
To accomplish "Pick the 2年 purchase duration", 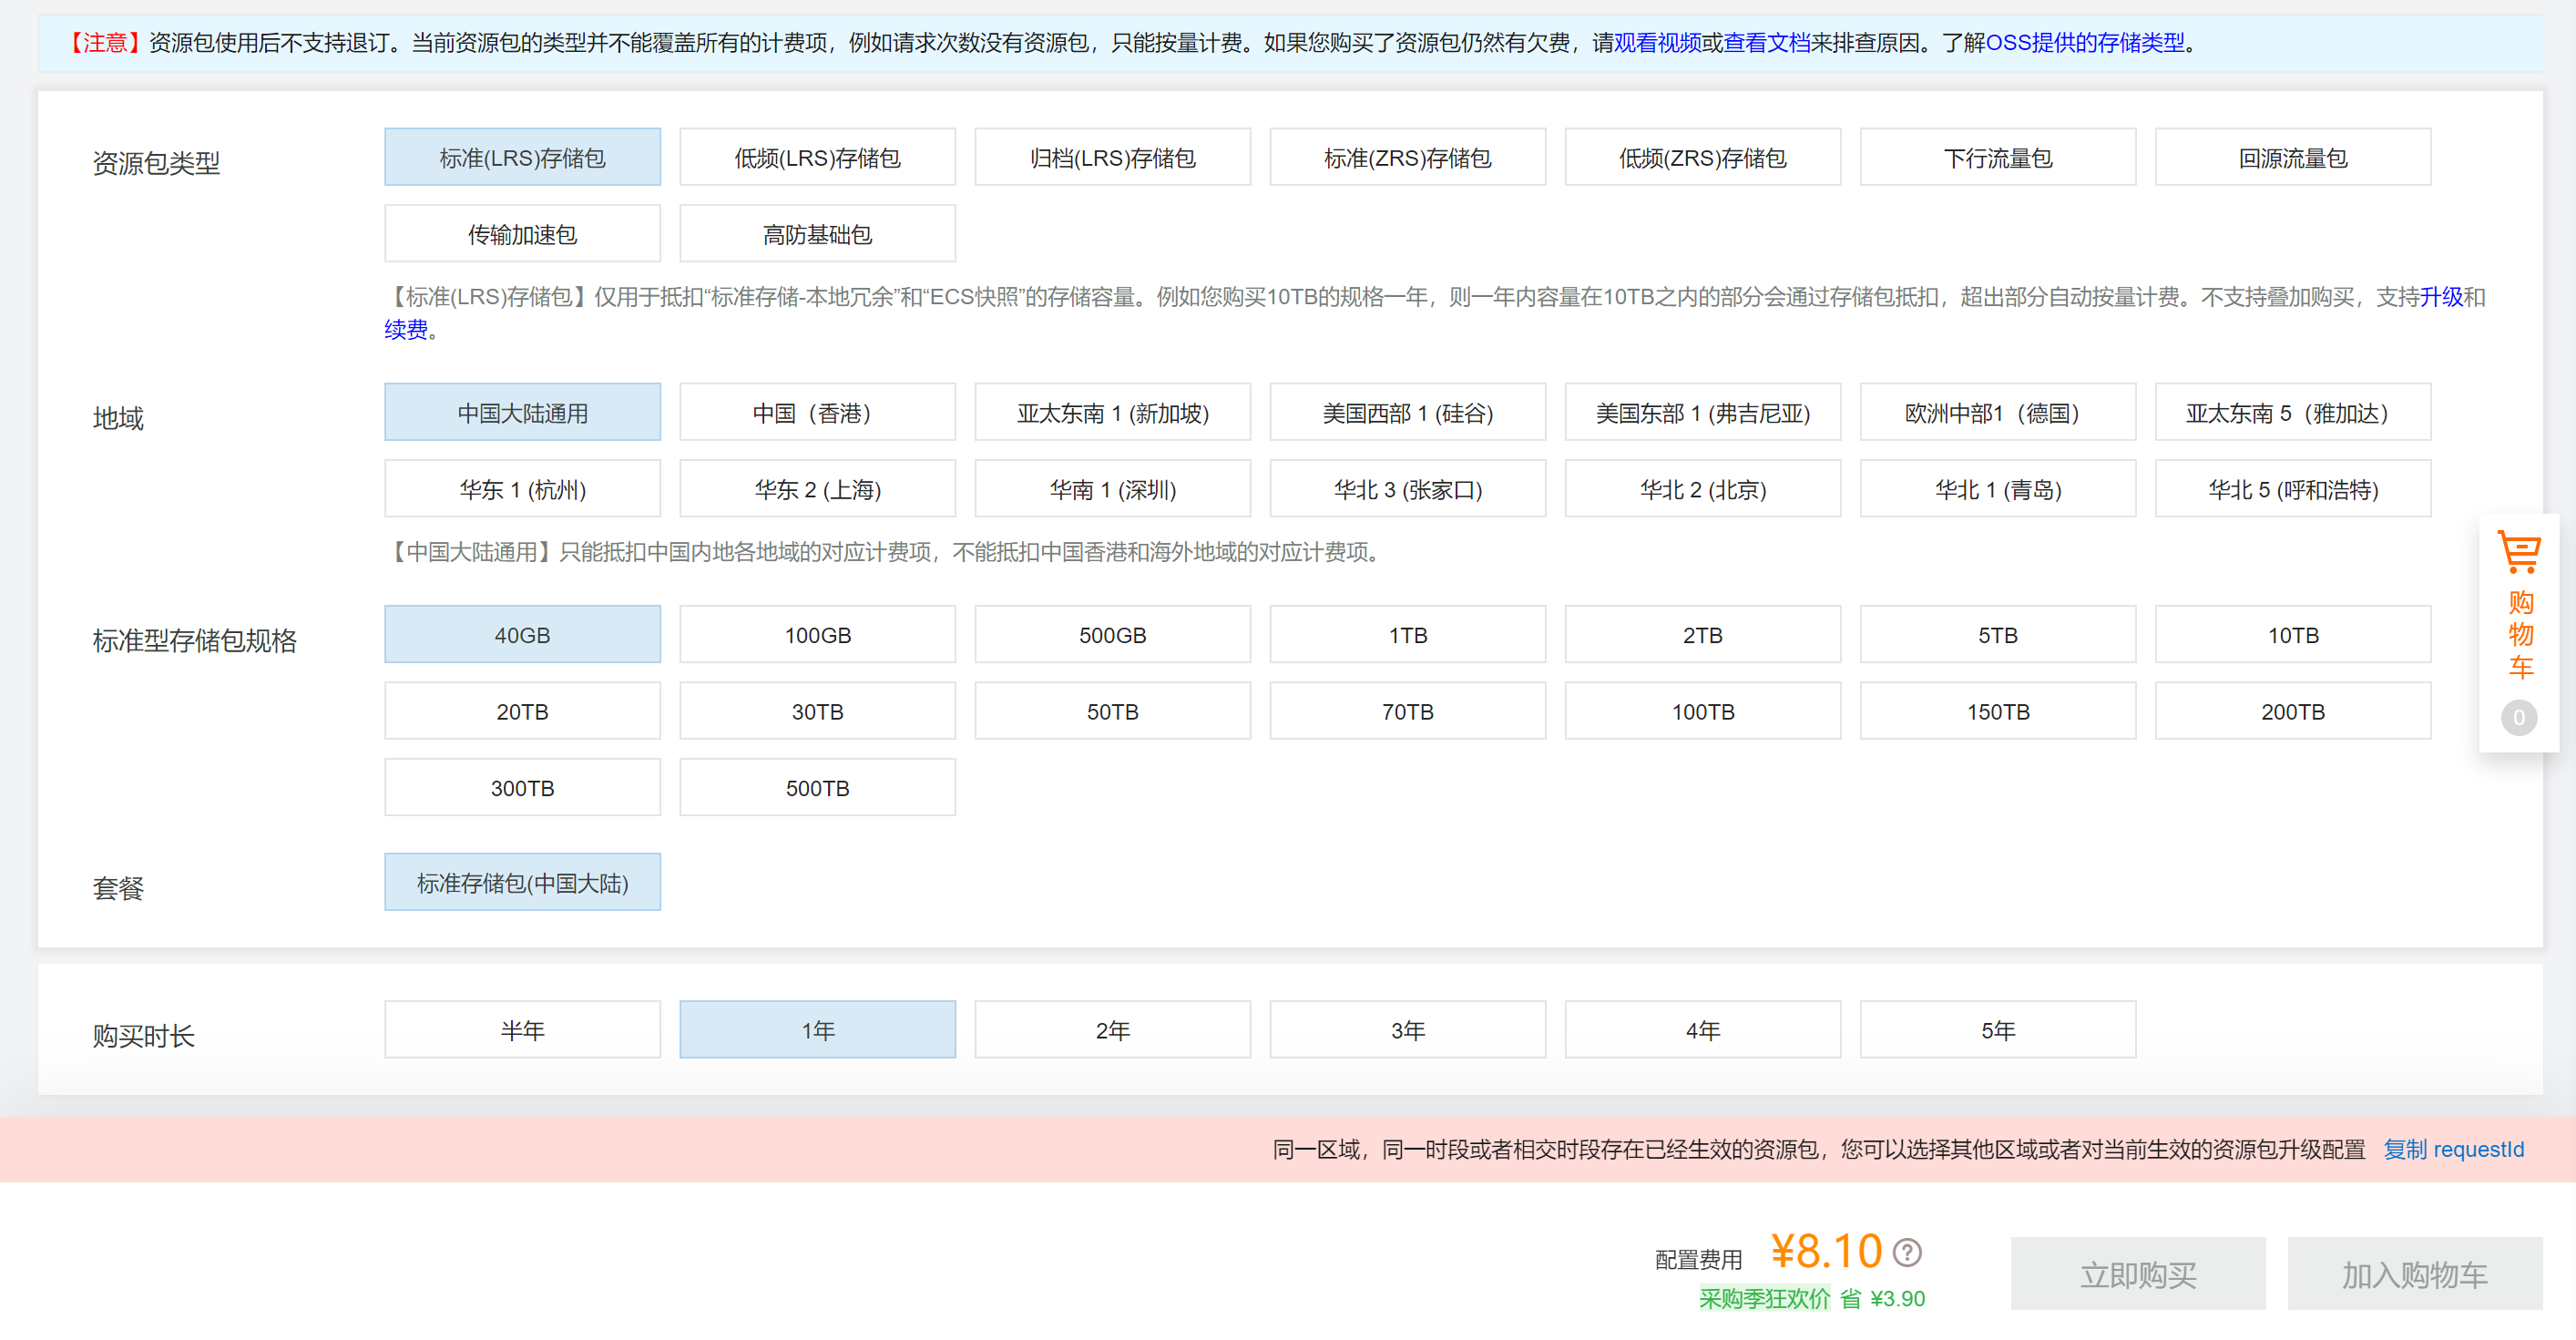I will (x=1112, y=1030).
